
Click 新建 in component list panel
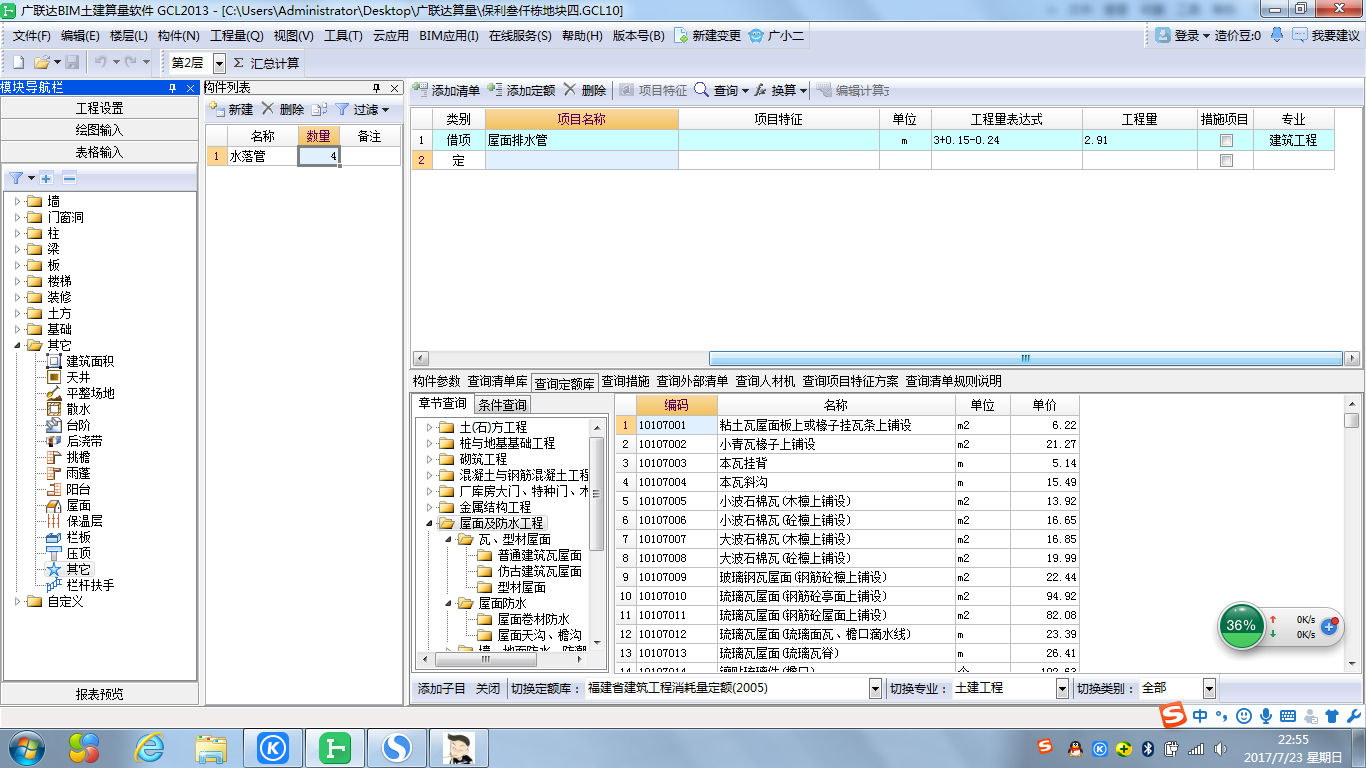coord(232,110)
